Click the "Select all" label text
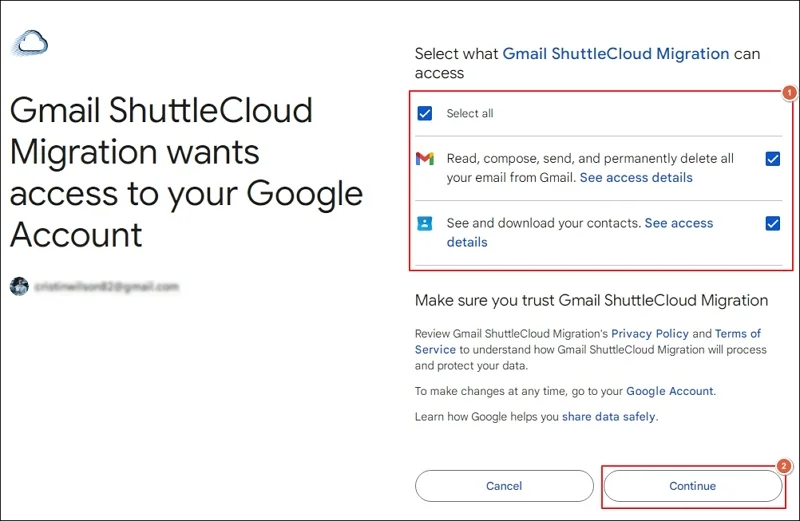800x521 pixels. click(470, 113)
